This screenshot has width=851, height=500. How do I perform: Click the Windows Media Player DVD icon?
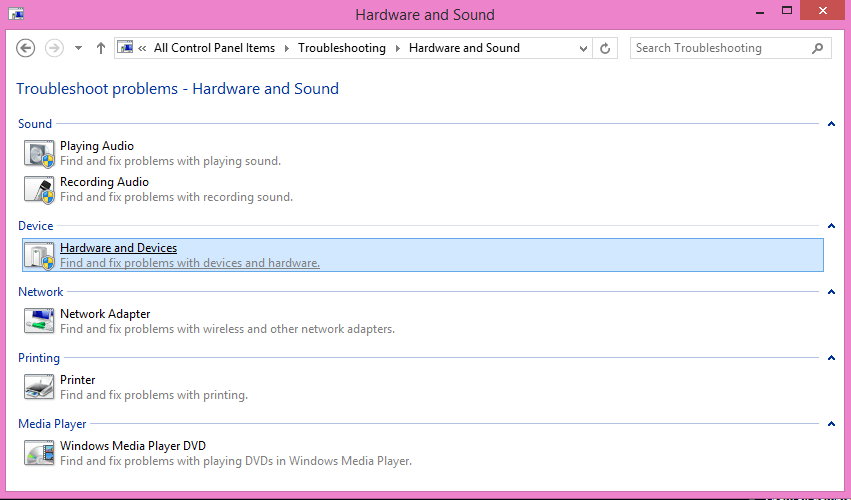pos(39,453)
